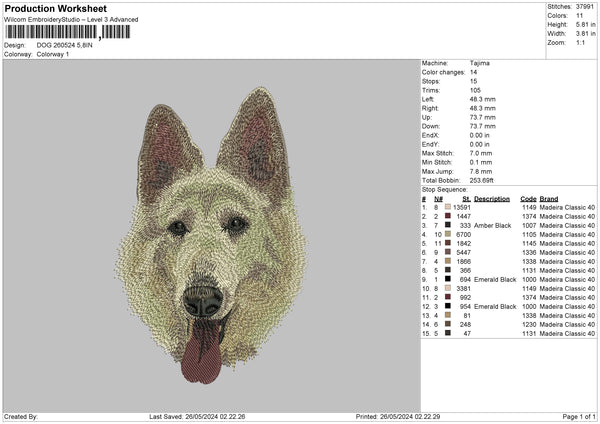Viewport: 600px width, 424px height.
Task: Select the stop 1 beige color swatch
Action: point(447,207)
